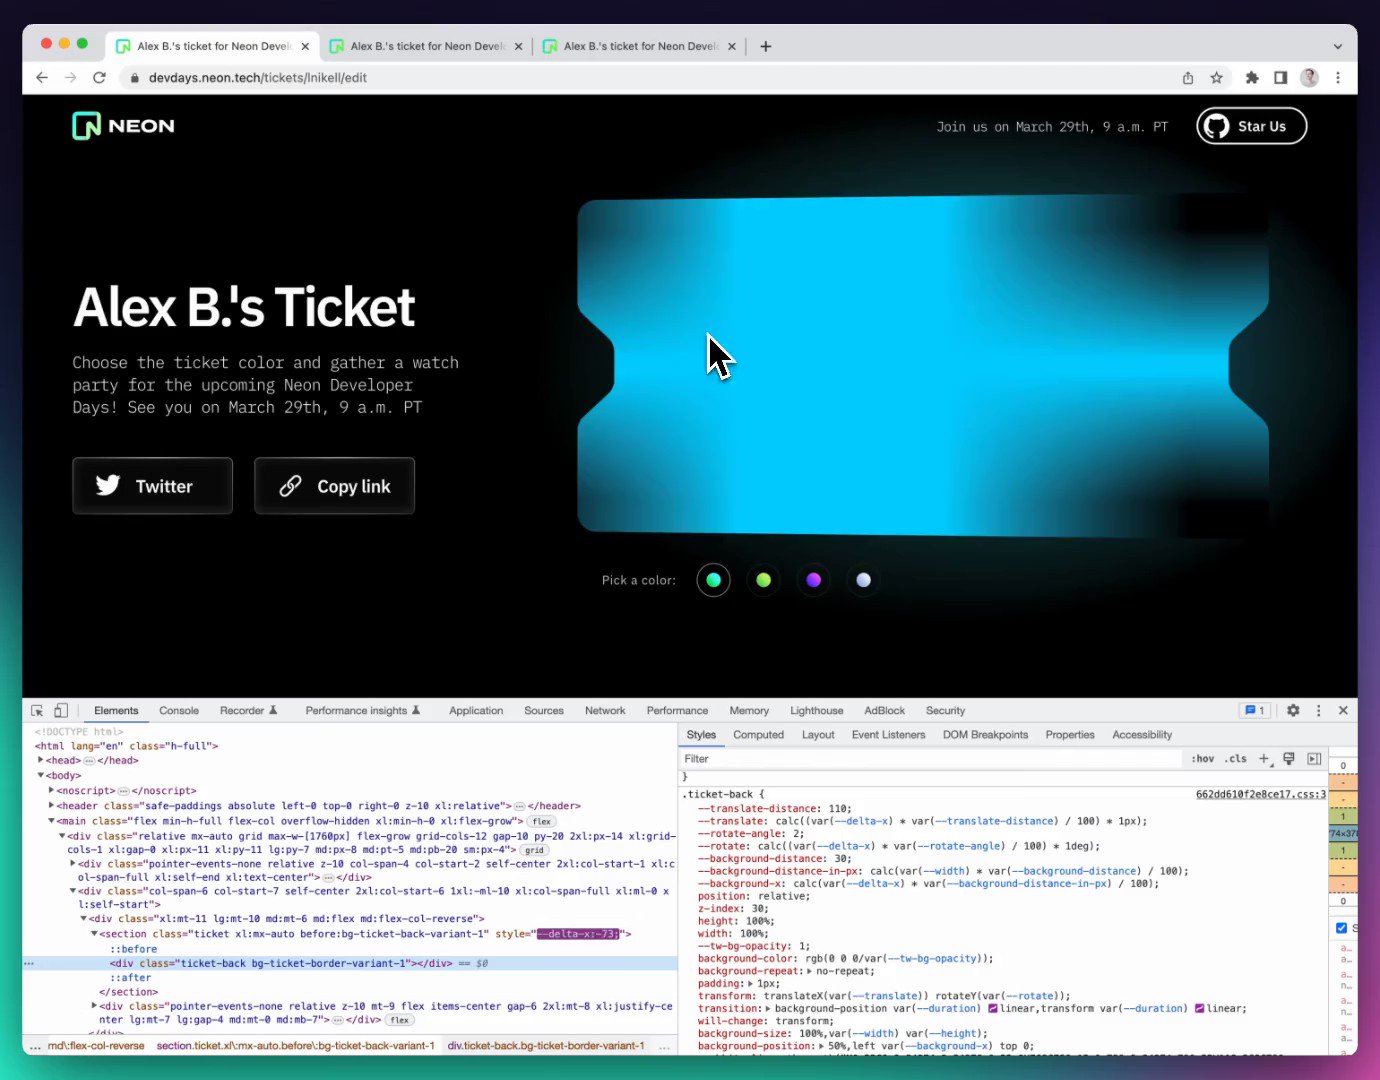1380x1080 pixels.
Task: Open the Chrome three-dot menu
Action: (x=1338, y=77)
